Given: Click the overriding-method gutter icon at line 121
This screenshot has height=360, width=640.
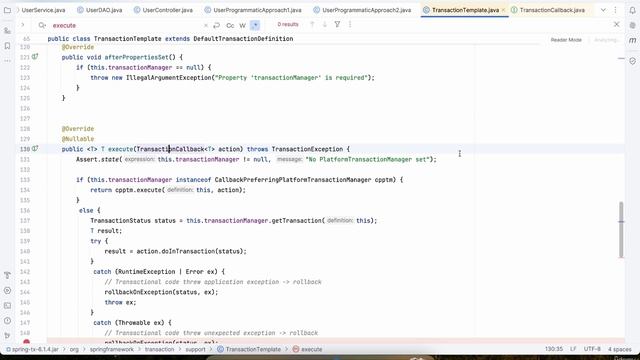Looking at the screenshot, I should pyautogui.click(x=35, y=57).
